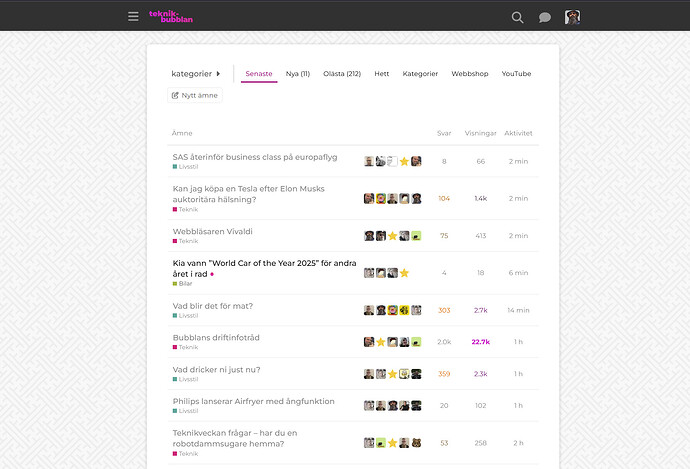Viewport: 690px width, 469px height.
Task: Sort by the Svar column header
Action: click(x=444, y=133)
